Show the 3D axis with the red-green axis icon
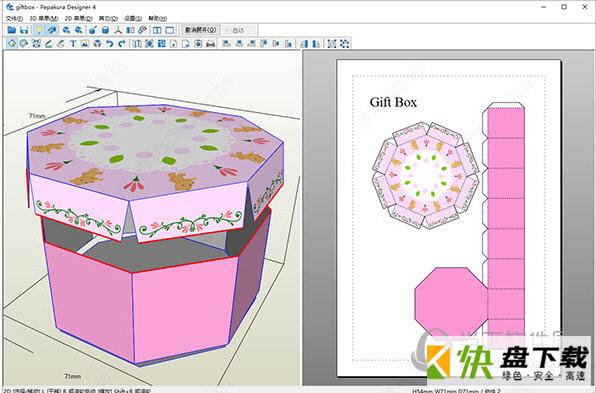The height and width of the screenshot is (393, 596). [x=118, y=30]
